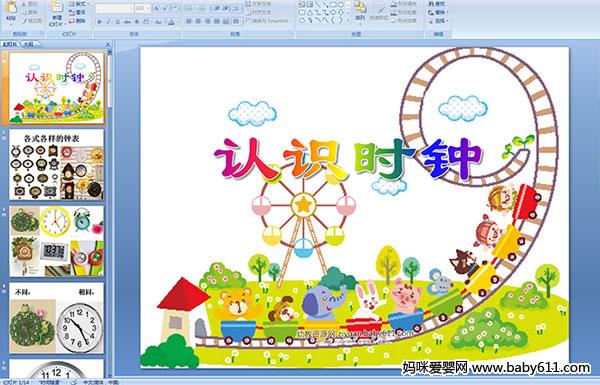
Task: Switch to the Slides pane tab
Action: [x=10, y=44]
